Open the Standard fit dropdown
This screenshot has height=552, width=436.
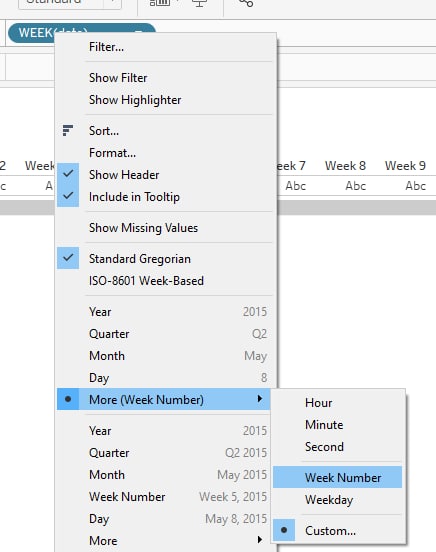[x=70, y=3]
